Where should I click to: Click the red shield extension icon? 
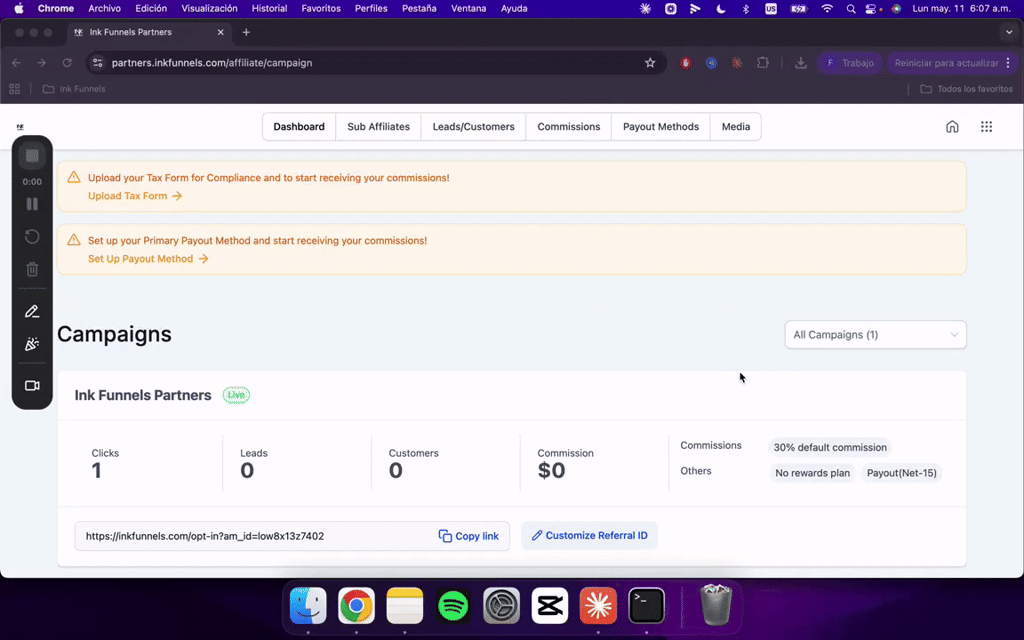click(686, 63)
